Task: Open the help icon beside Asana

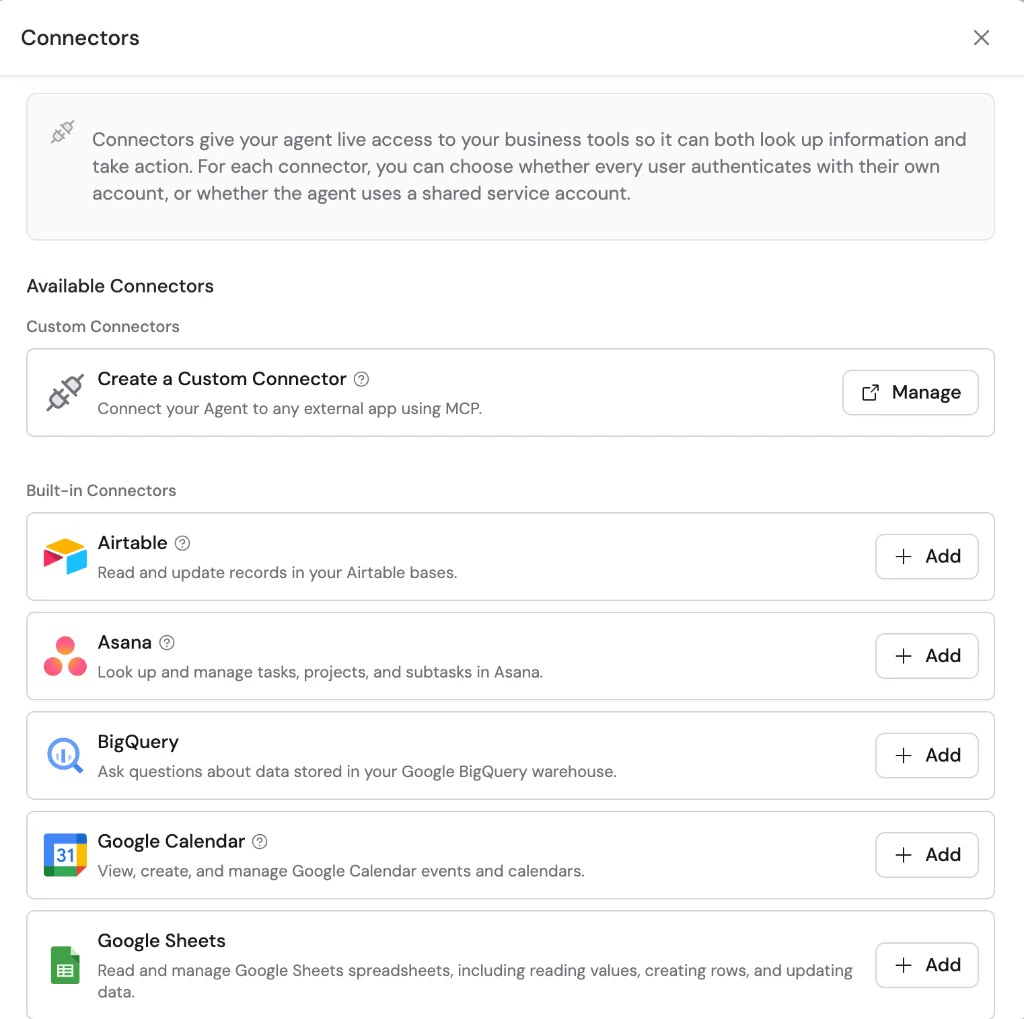Action: click(167, 642)
